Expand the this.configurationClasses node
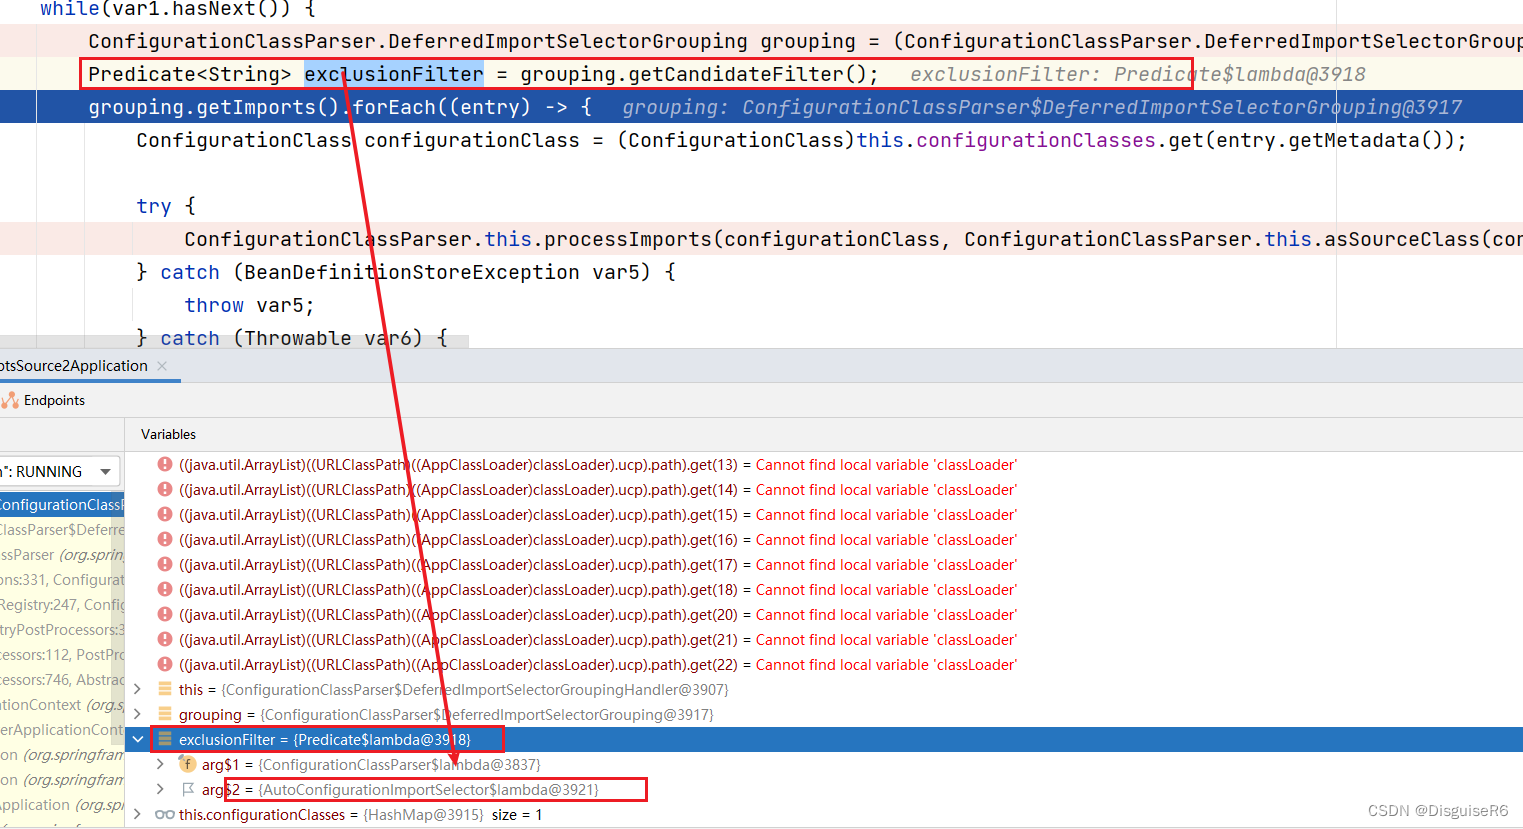 (138, 814)
